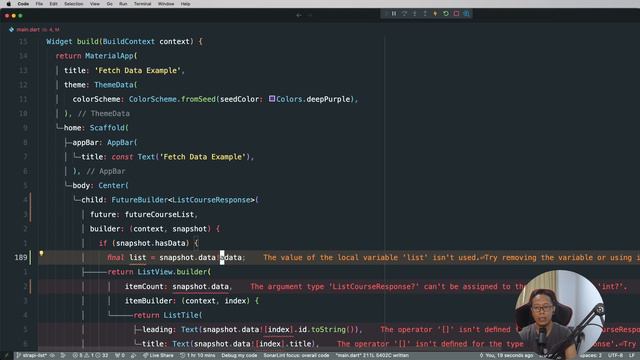640x360 pixels.
Task: Click 'Scaffold' after home:
Action: point(107,128)
